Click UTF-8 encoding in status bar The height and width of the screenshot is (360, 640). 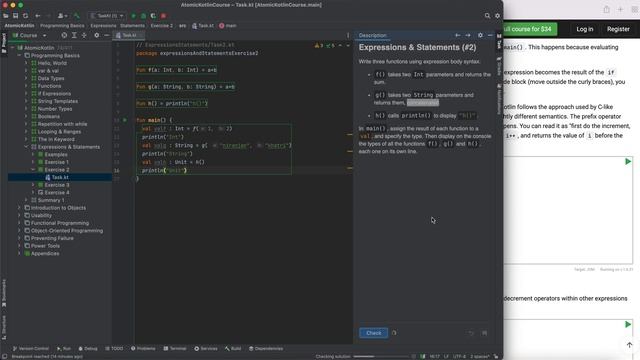click(x=459, y=356)
